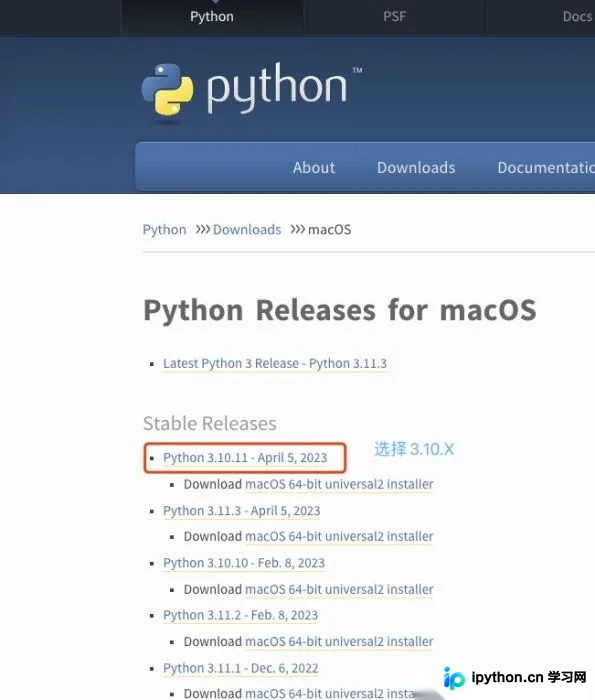Click the Stable Releases heading
This screenshot has width=595, height=700.
[209, 423]
